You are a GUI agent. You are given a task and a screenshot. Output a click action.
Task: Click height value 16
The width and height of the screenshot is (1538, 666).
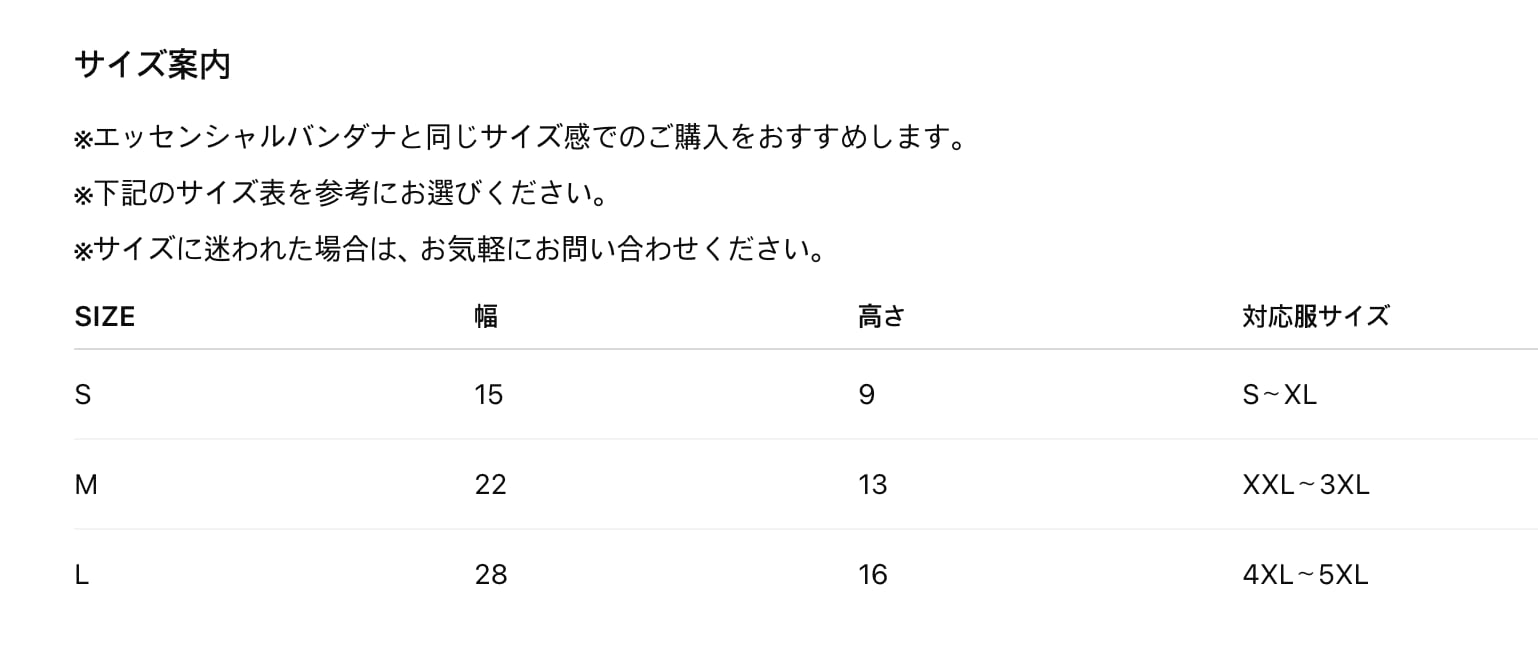tap(873, 575)
